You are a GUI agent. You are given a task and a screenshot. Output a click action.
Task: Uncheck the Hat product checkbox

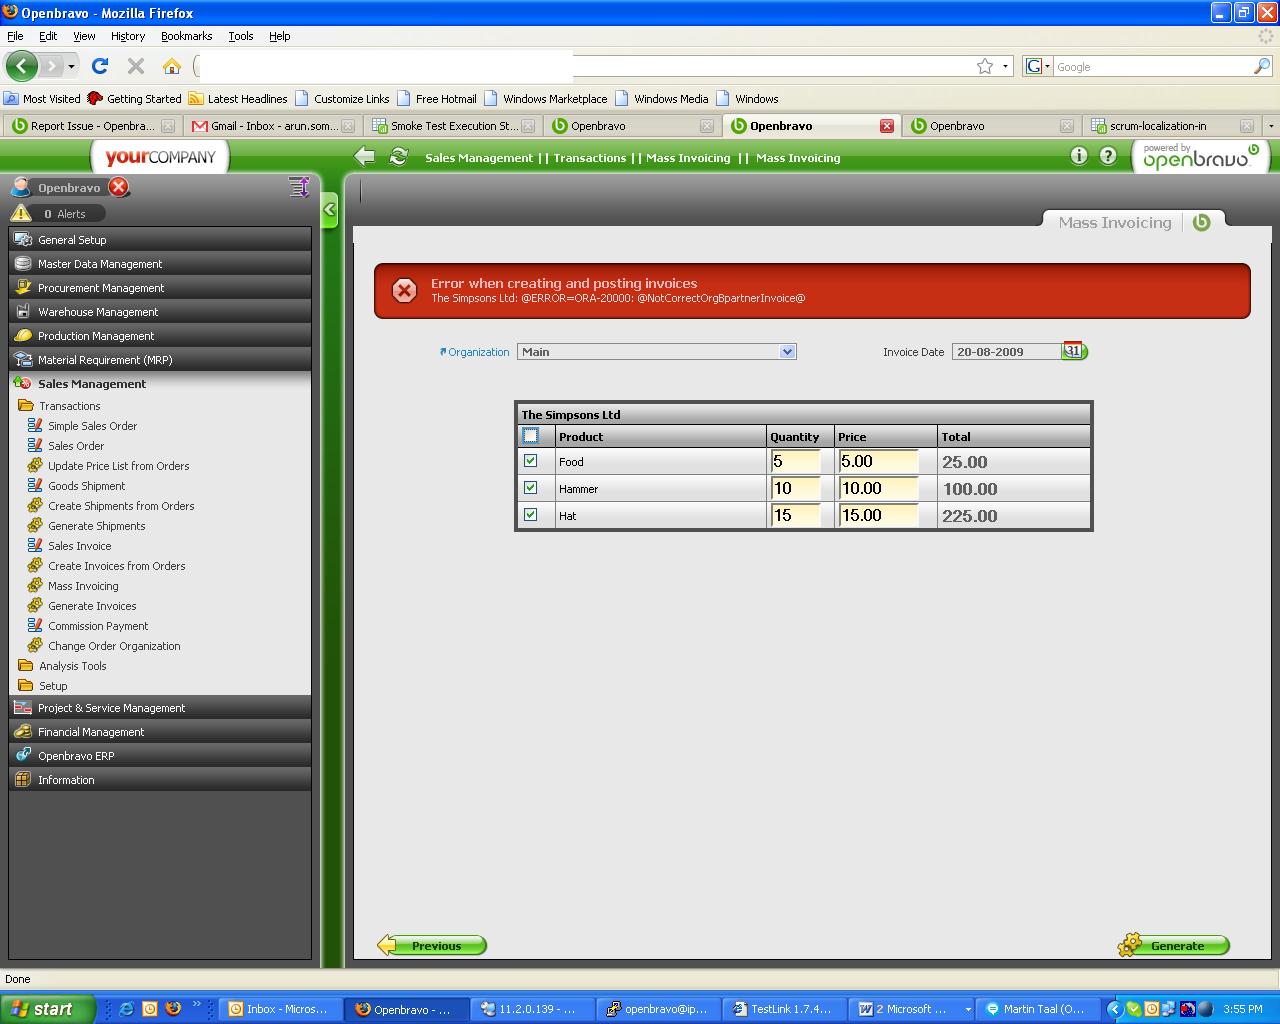point(530,515)
